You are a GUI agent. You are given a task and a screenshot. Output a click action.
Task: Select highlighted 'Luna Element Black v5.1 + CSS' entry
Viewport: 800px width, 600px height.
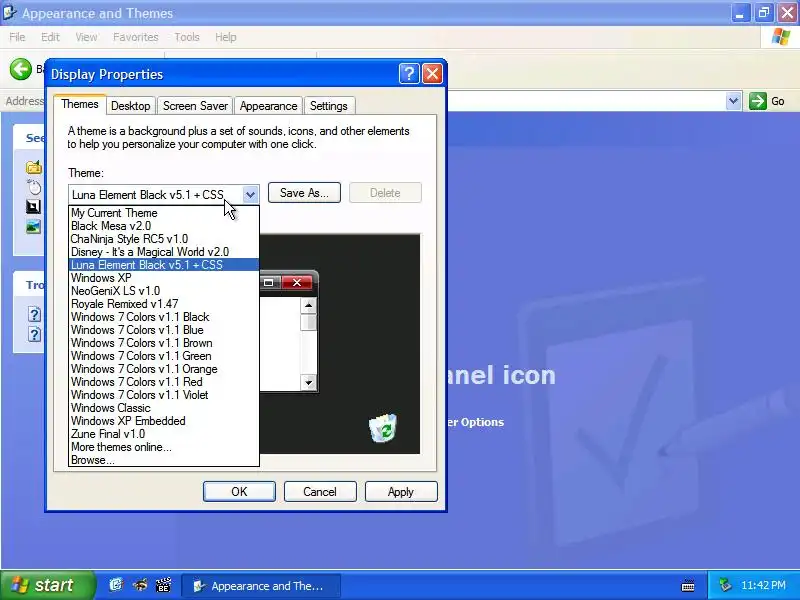[164, 265]
